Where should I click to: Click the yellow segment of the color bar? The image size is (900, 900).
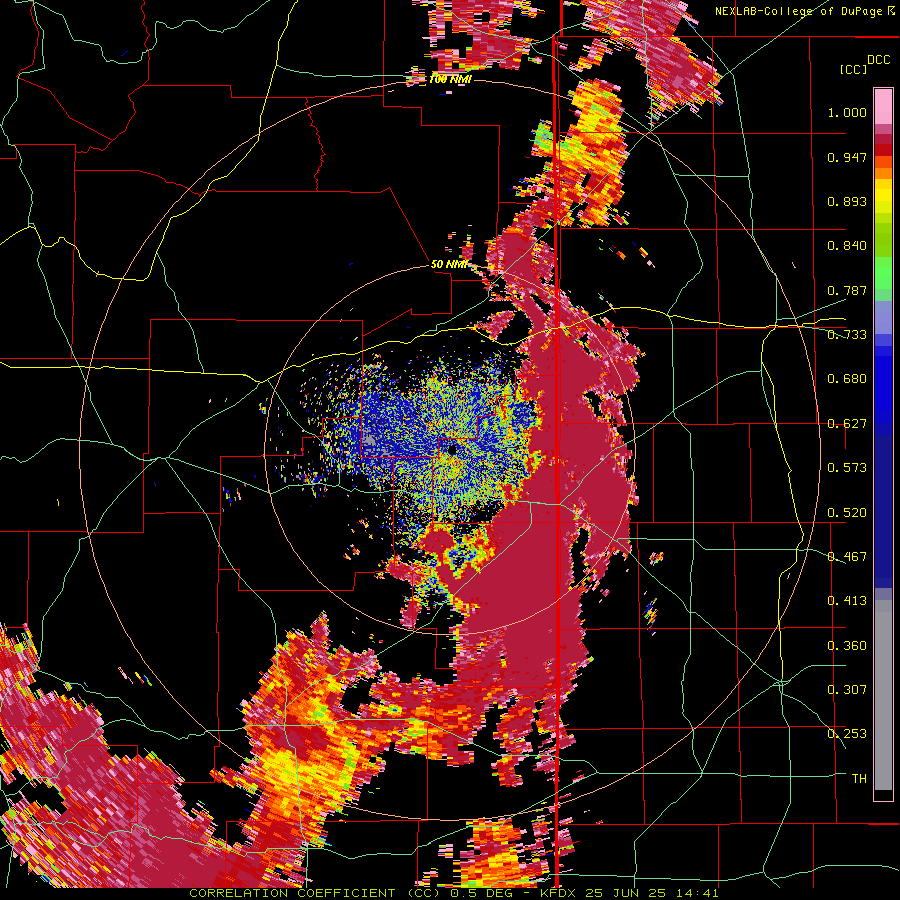point(883,197)
